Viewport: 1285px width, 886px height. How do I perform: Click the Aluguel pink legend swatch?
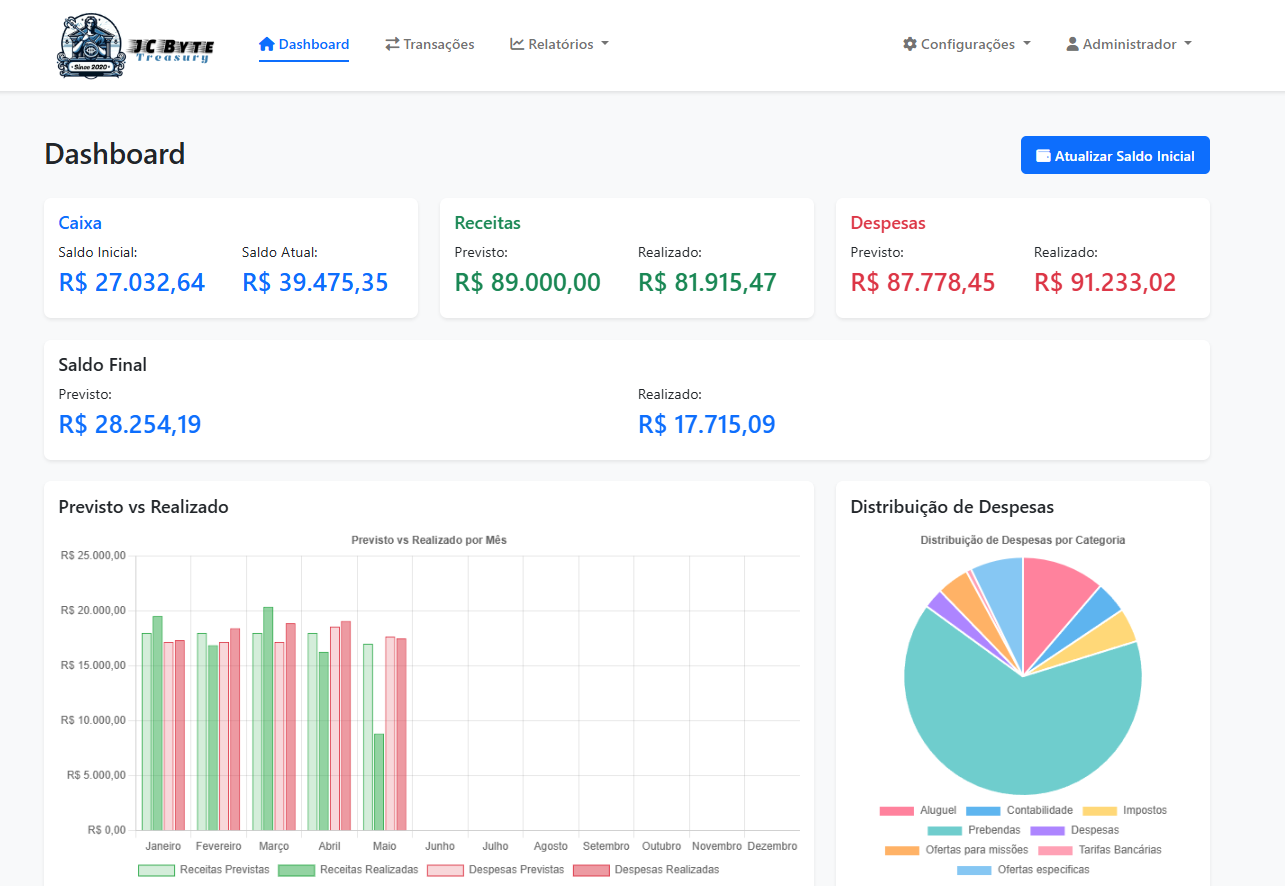click(x=896, y=811)
